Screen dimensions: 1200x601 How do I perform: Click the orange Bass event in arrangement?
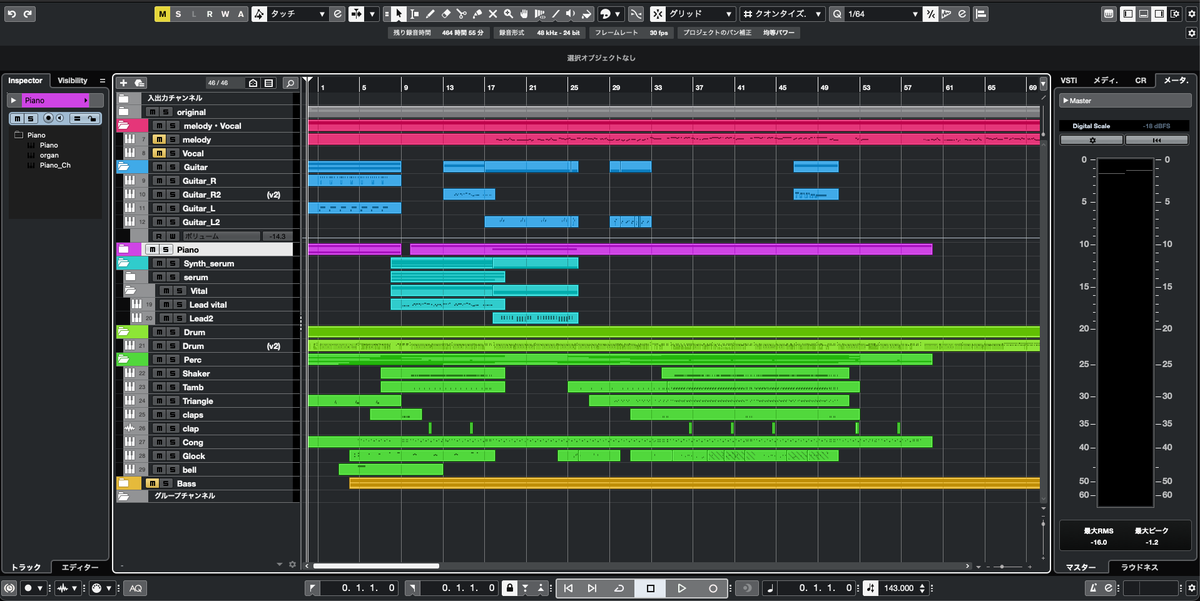[694, 483]
